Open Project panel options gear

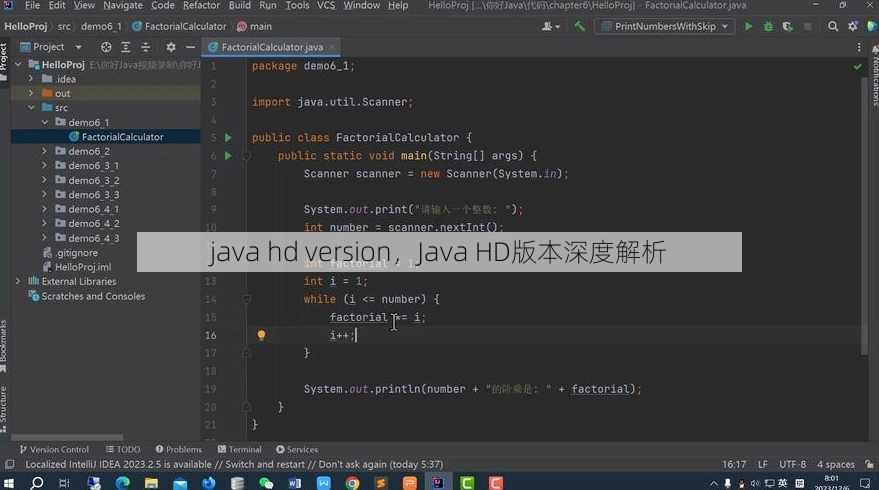170,47
